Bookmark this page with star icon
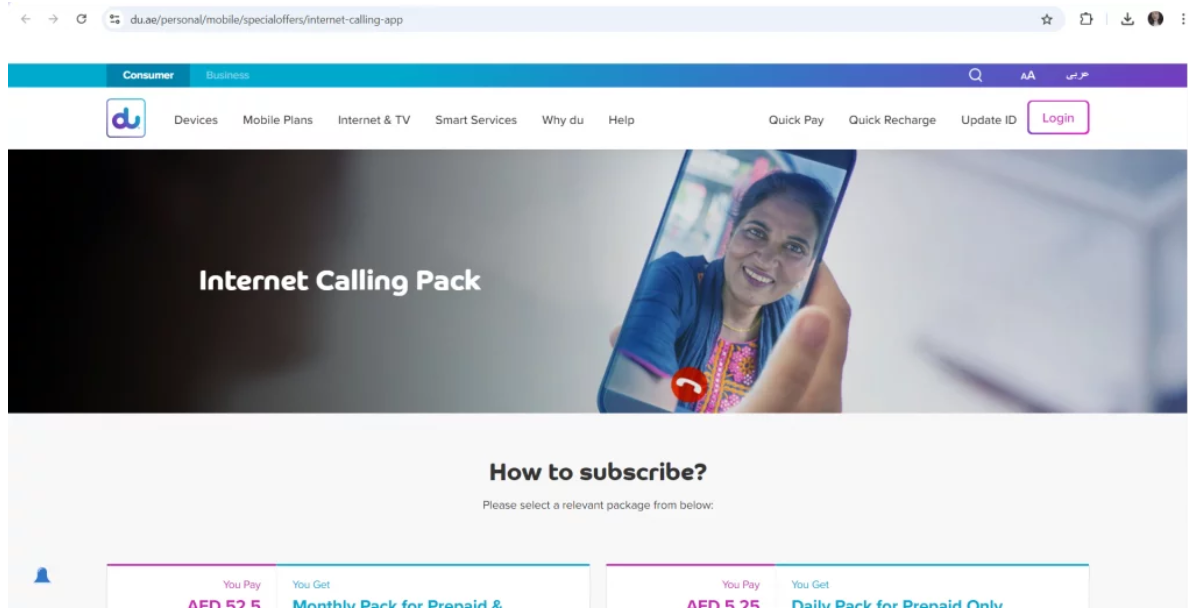The width and height of the screenshot is (1188, 610). 1046,20
